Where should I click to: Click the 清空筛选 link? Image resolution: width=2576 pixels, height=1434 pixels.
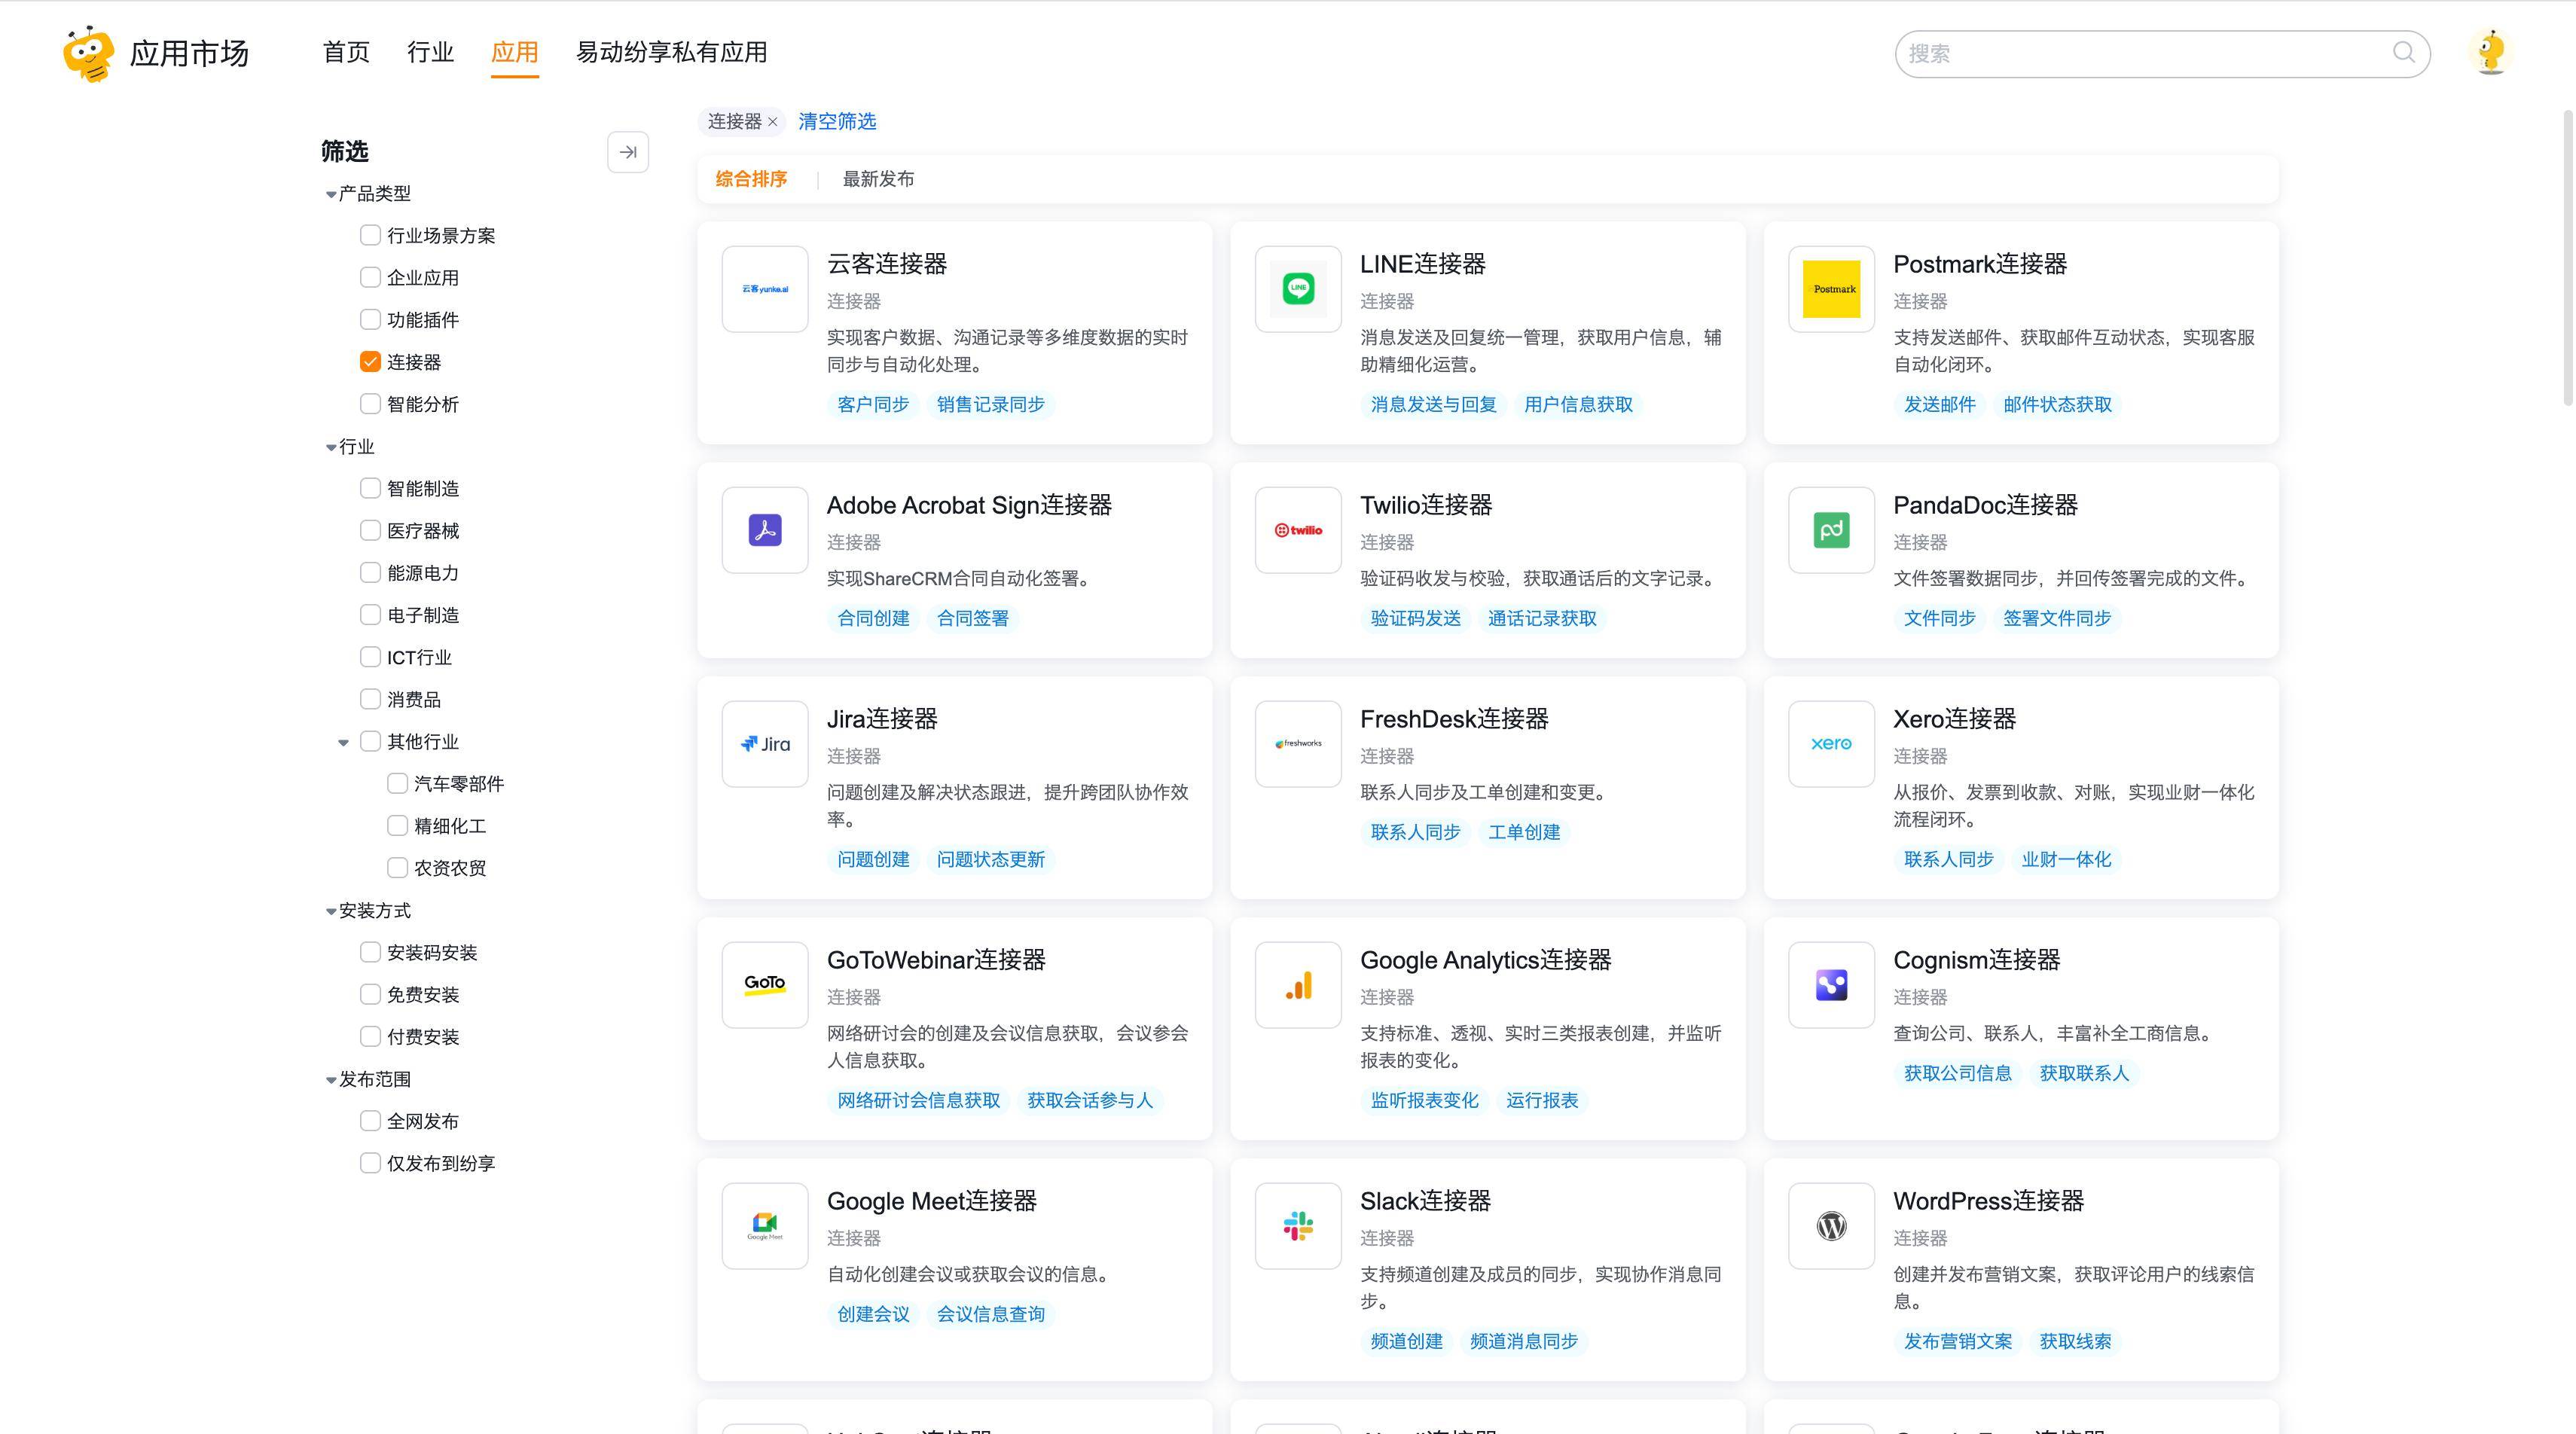pyautogui.click(x=837, y=121)
